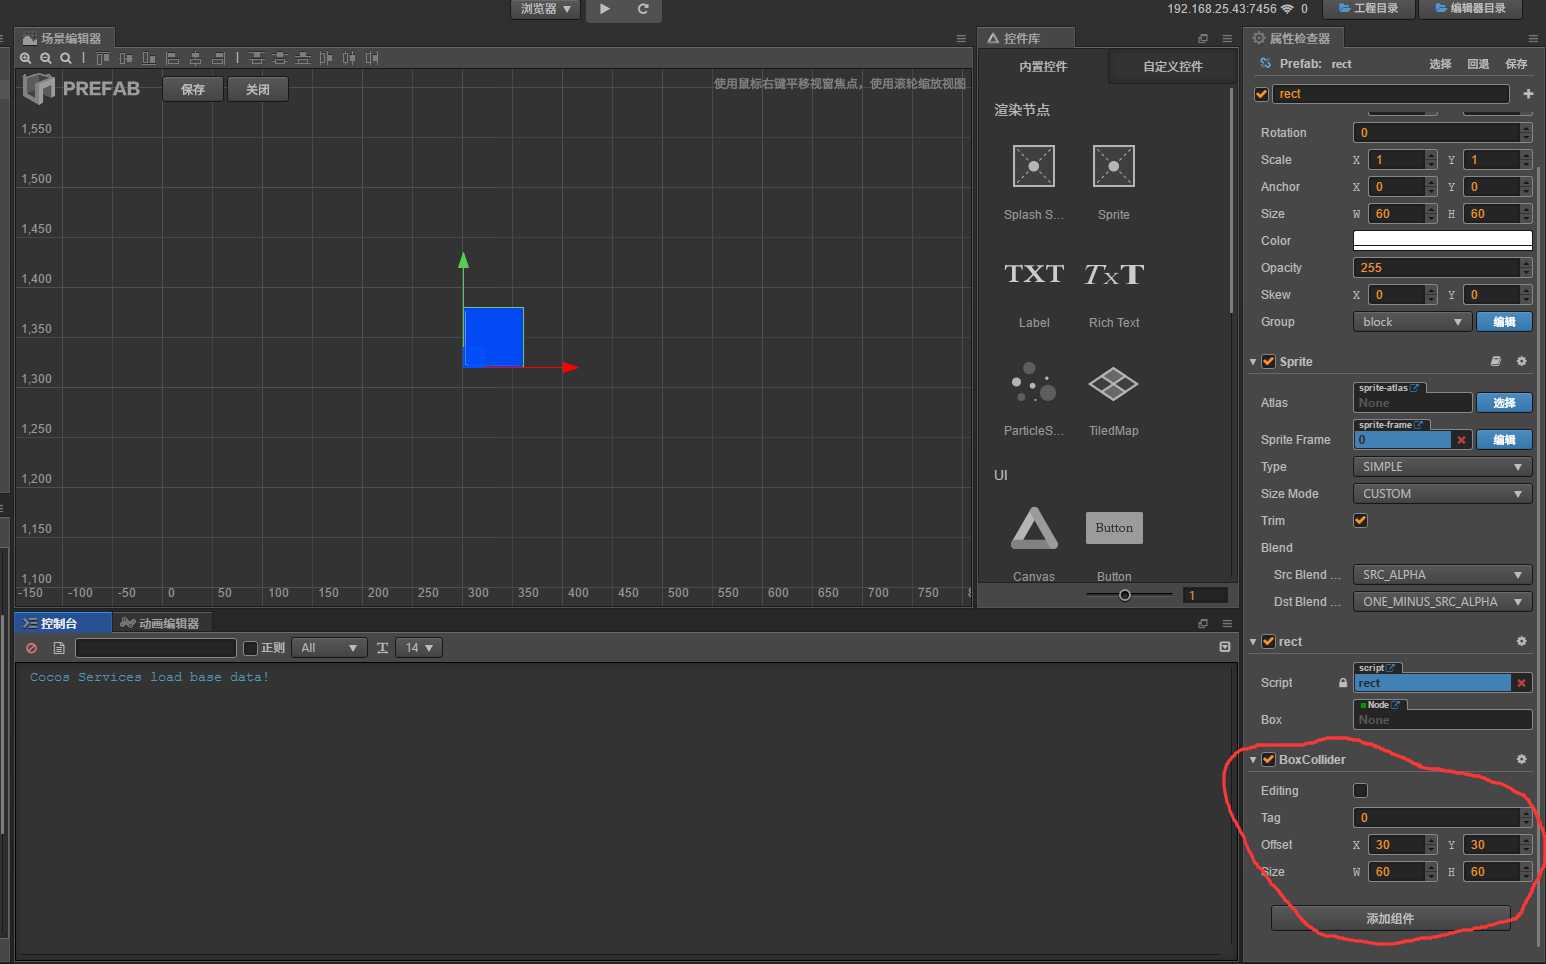Distribute nodes by horizontal centers icon
This screenshot has width=1546, height=964.
349,58
